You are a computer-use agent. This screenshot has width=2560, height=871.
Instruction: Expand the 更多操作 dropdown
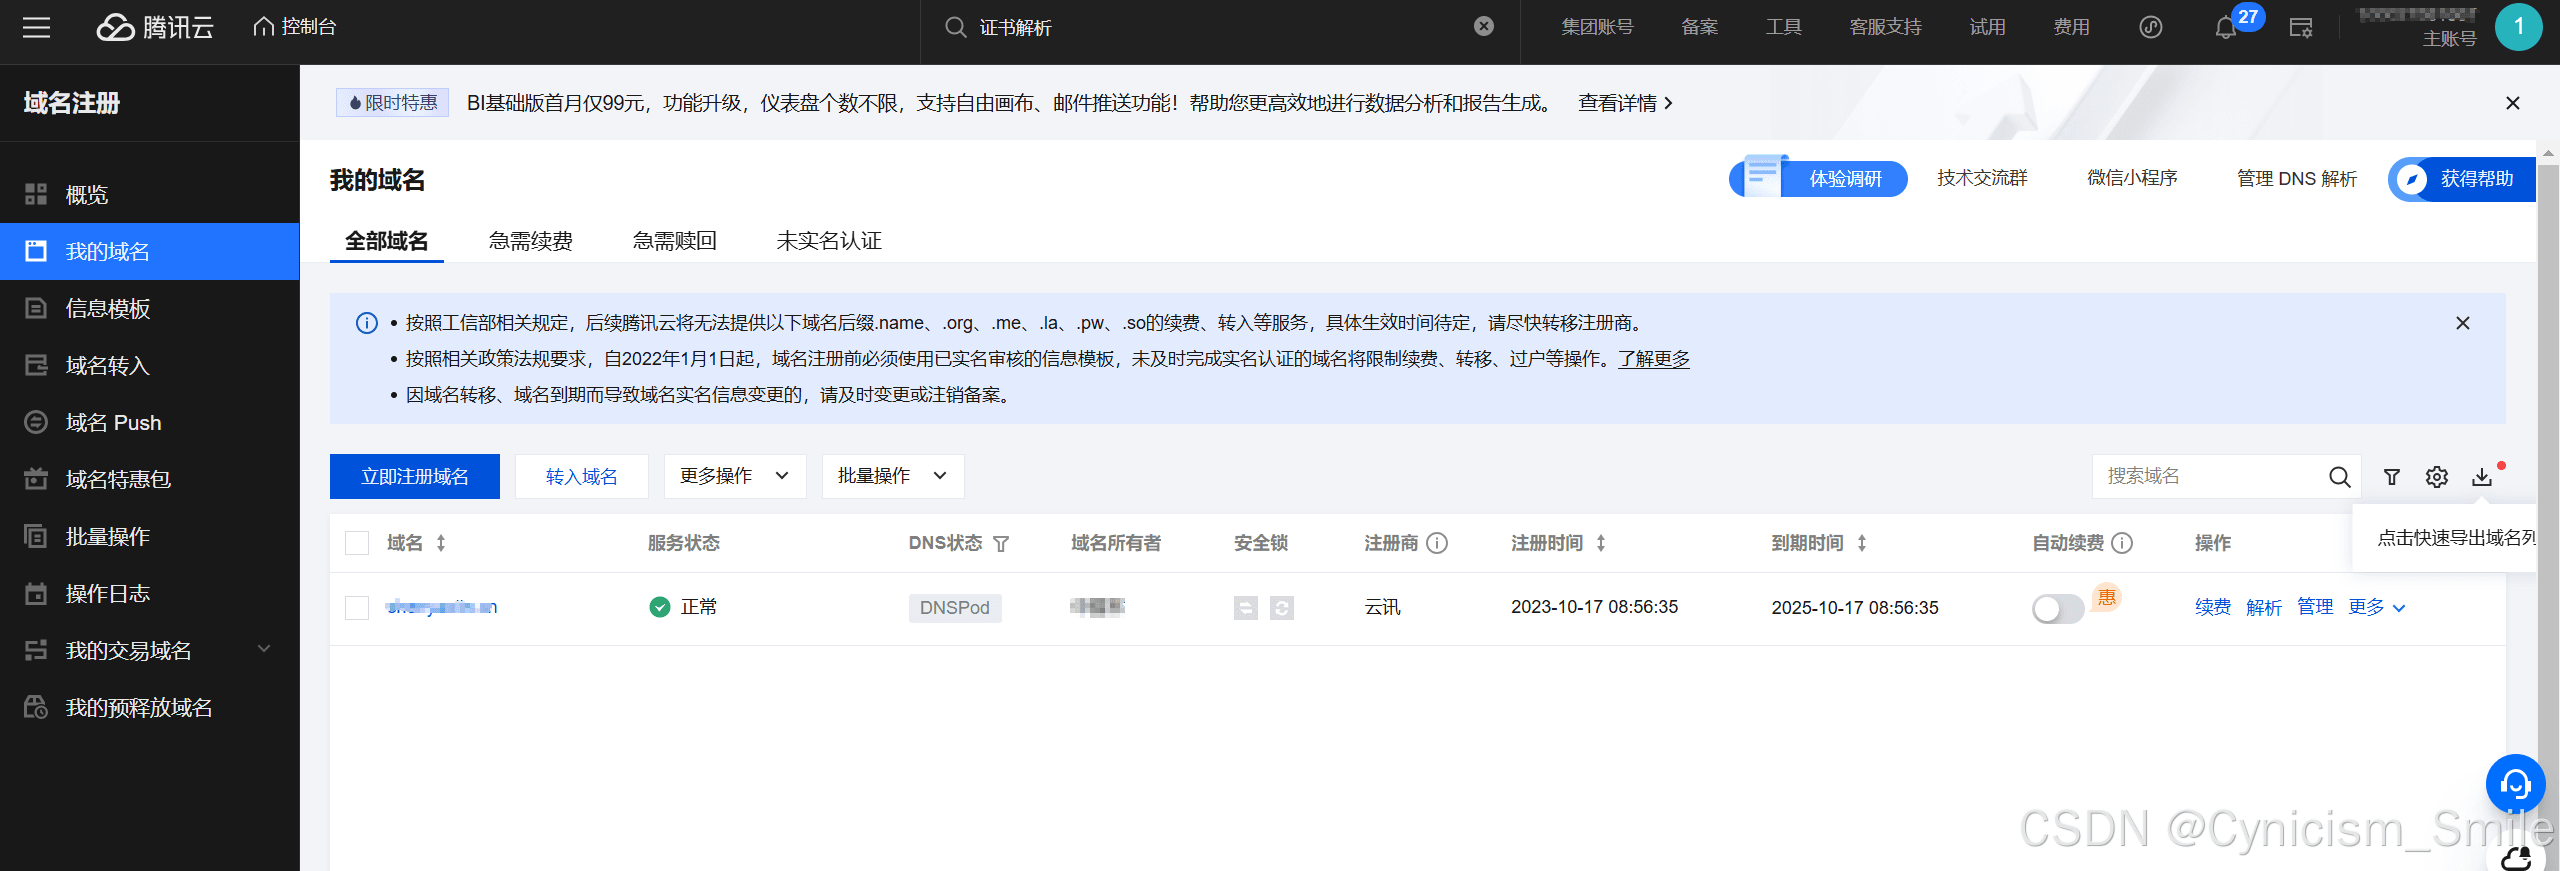(x=735, y=476)
